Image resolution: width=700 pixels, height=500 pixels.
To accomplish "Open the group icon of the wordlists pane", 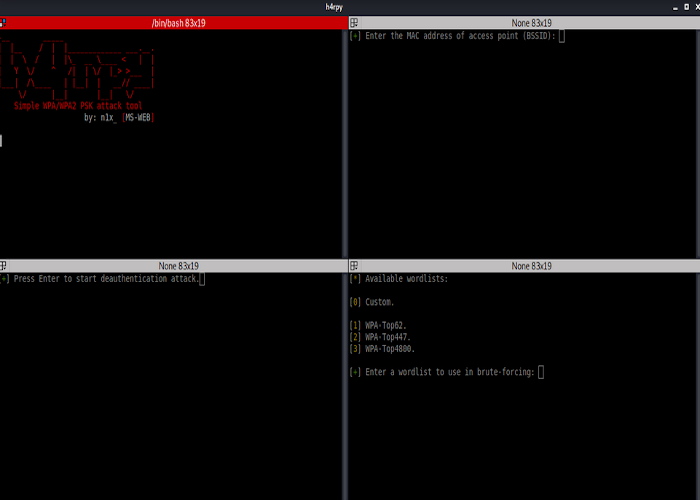I will (354, 266).
